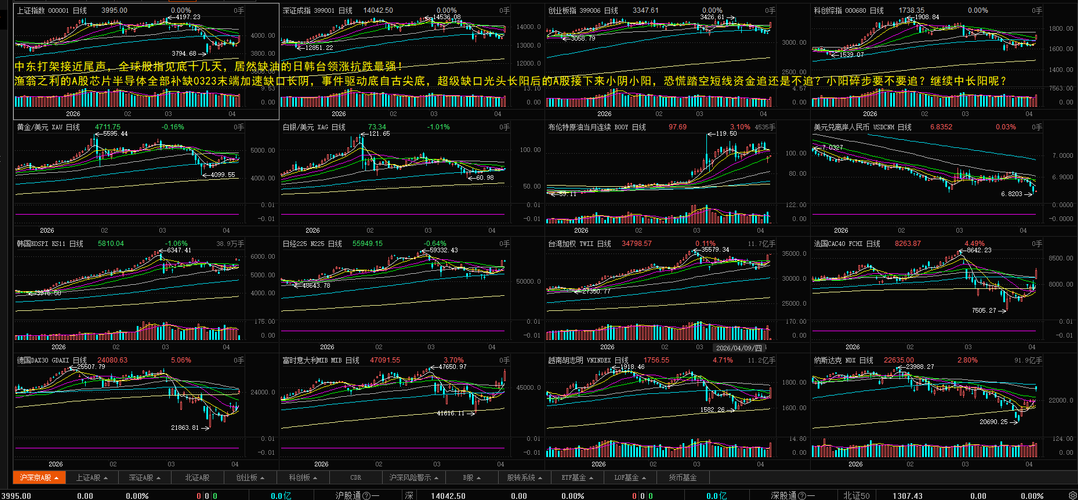Expand the 深证A股 tab dropdown arrow
1078x500 pixels.
click(160, 478)
